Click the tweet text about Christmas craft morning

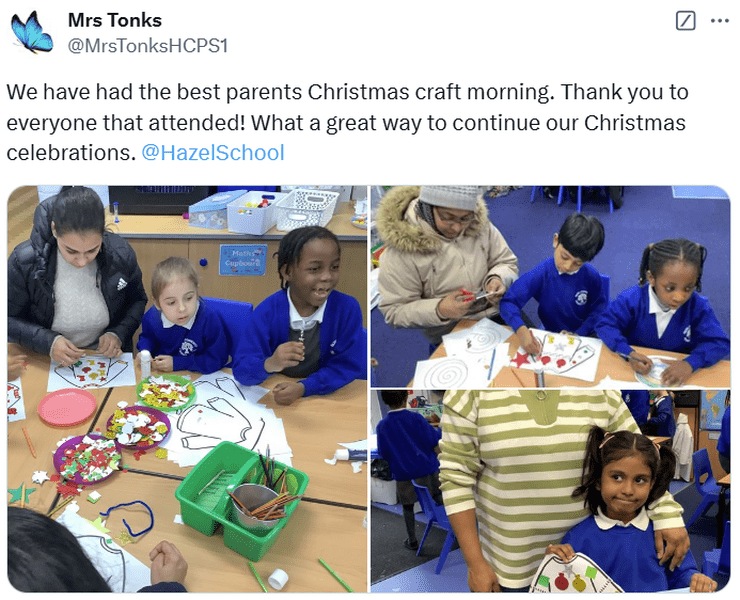click(347, 122)
